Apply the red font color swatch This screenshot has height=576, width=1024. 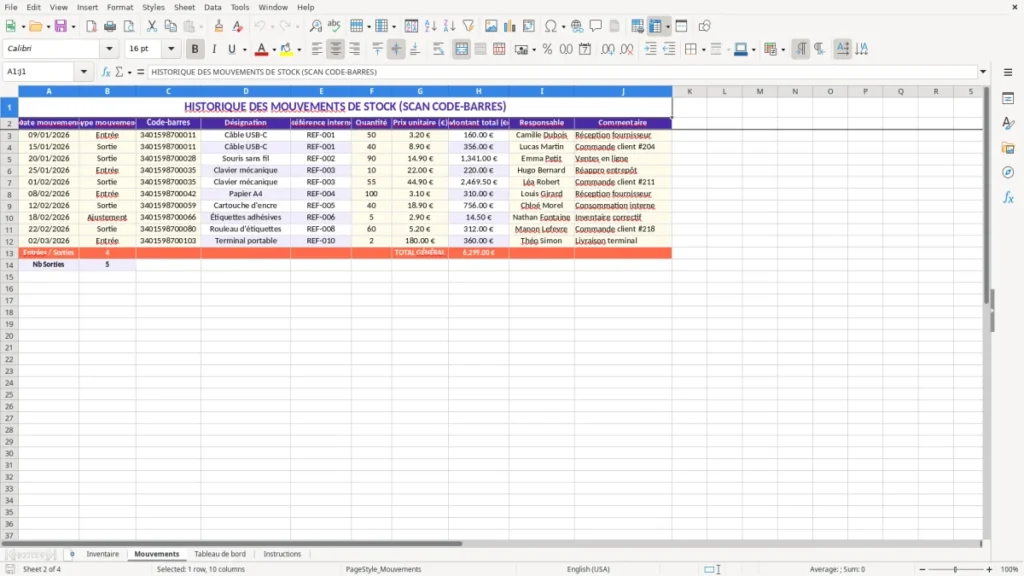pos(261,49)
